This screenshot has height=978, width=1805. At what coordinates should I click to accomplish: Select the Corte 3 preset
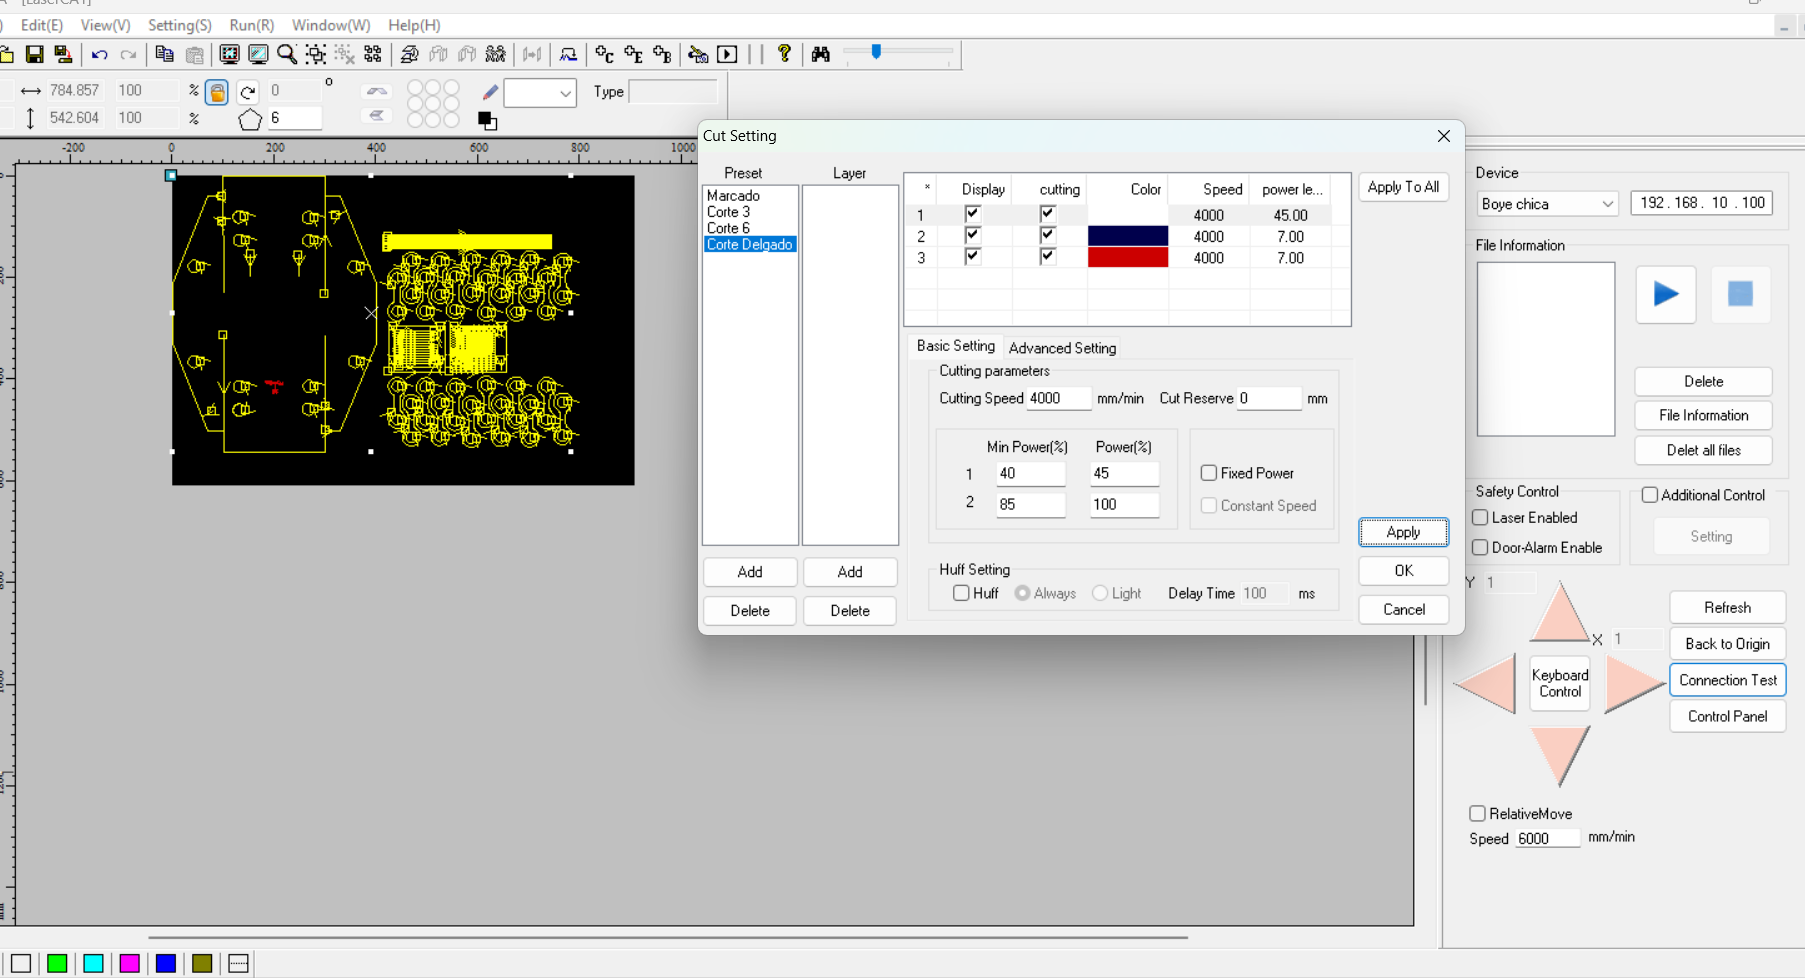click(x=728, y=212)
